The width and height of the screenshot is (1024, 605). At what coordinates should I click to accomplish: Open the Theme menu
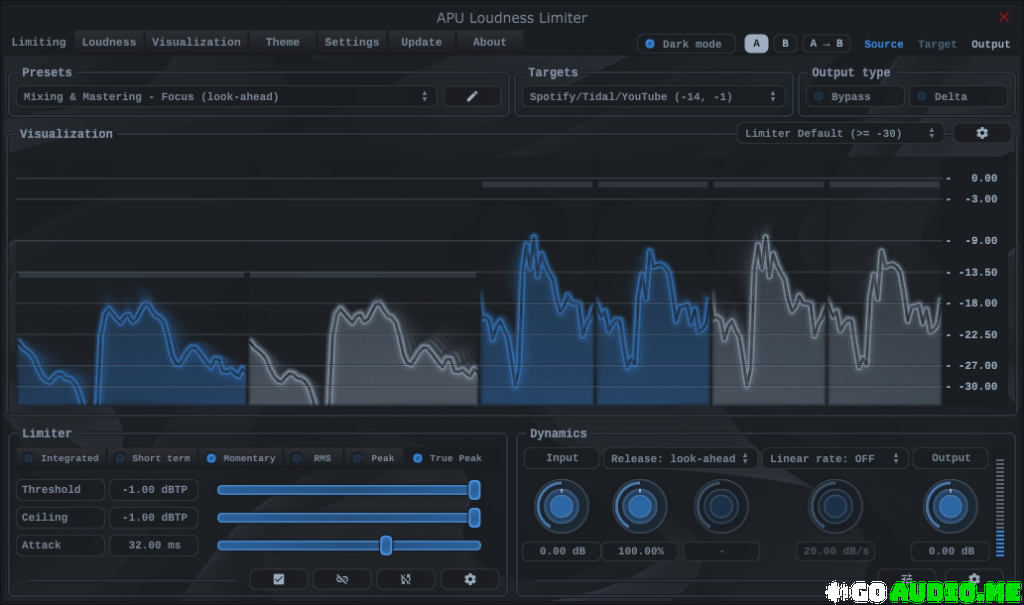pos(282,41)
